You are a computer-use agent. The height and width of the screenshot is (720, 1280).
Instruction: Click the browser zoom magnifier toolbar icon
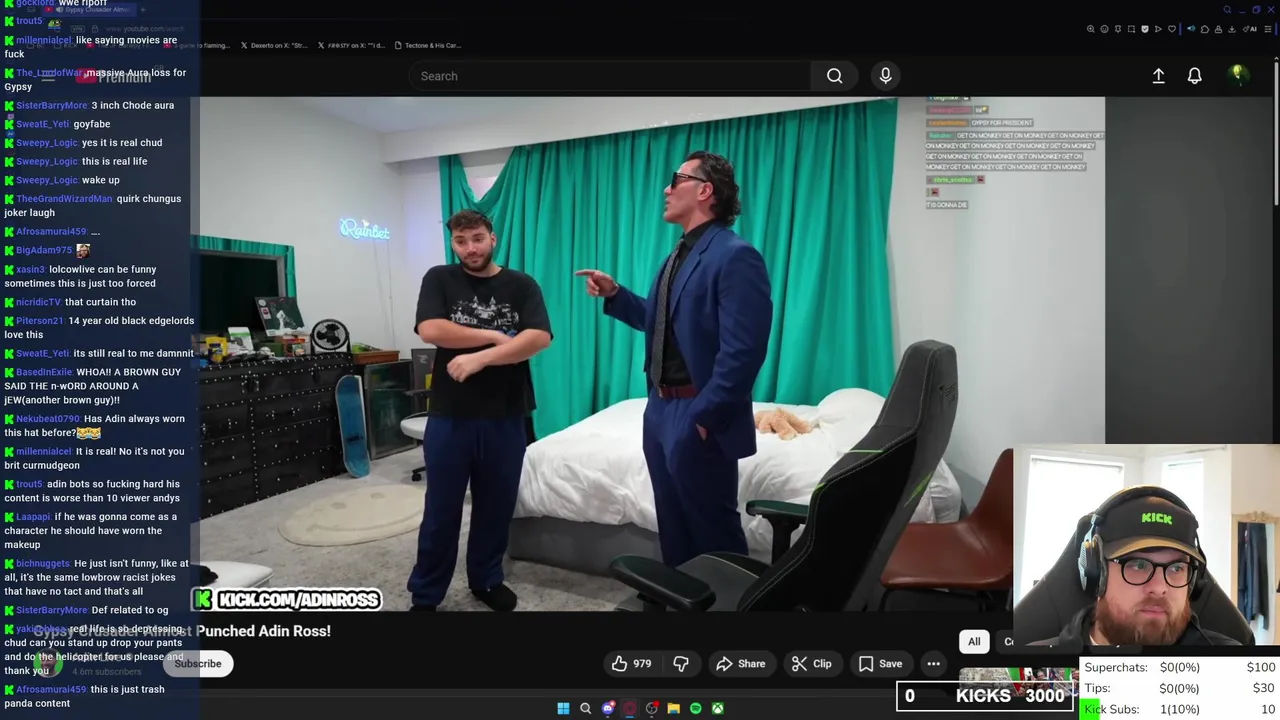pyautogui.click(x=1091, y=29)
